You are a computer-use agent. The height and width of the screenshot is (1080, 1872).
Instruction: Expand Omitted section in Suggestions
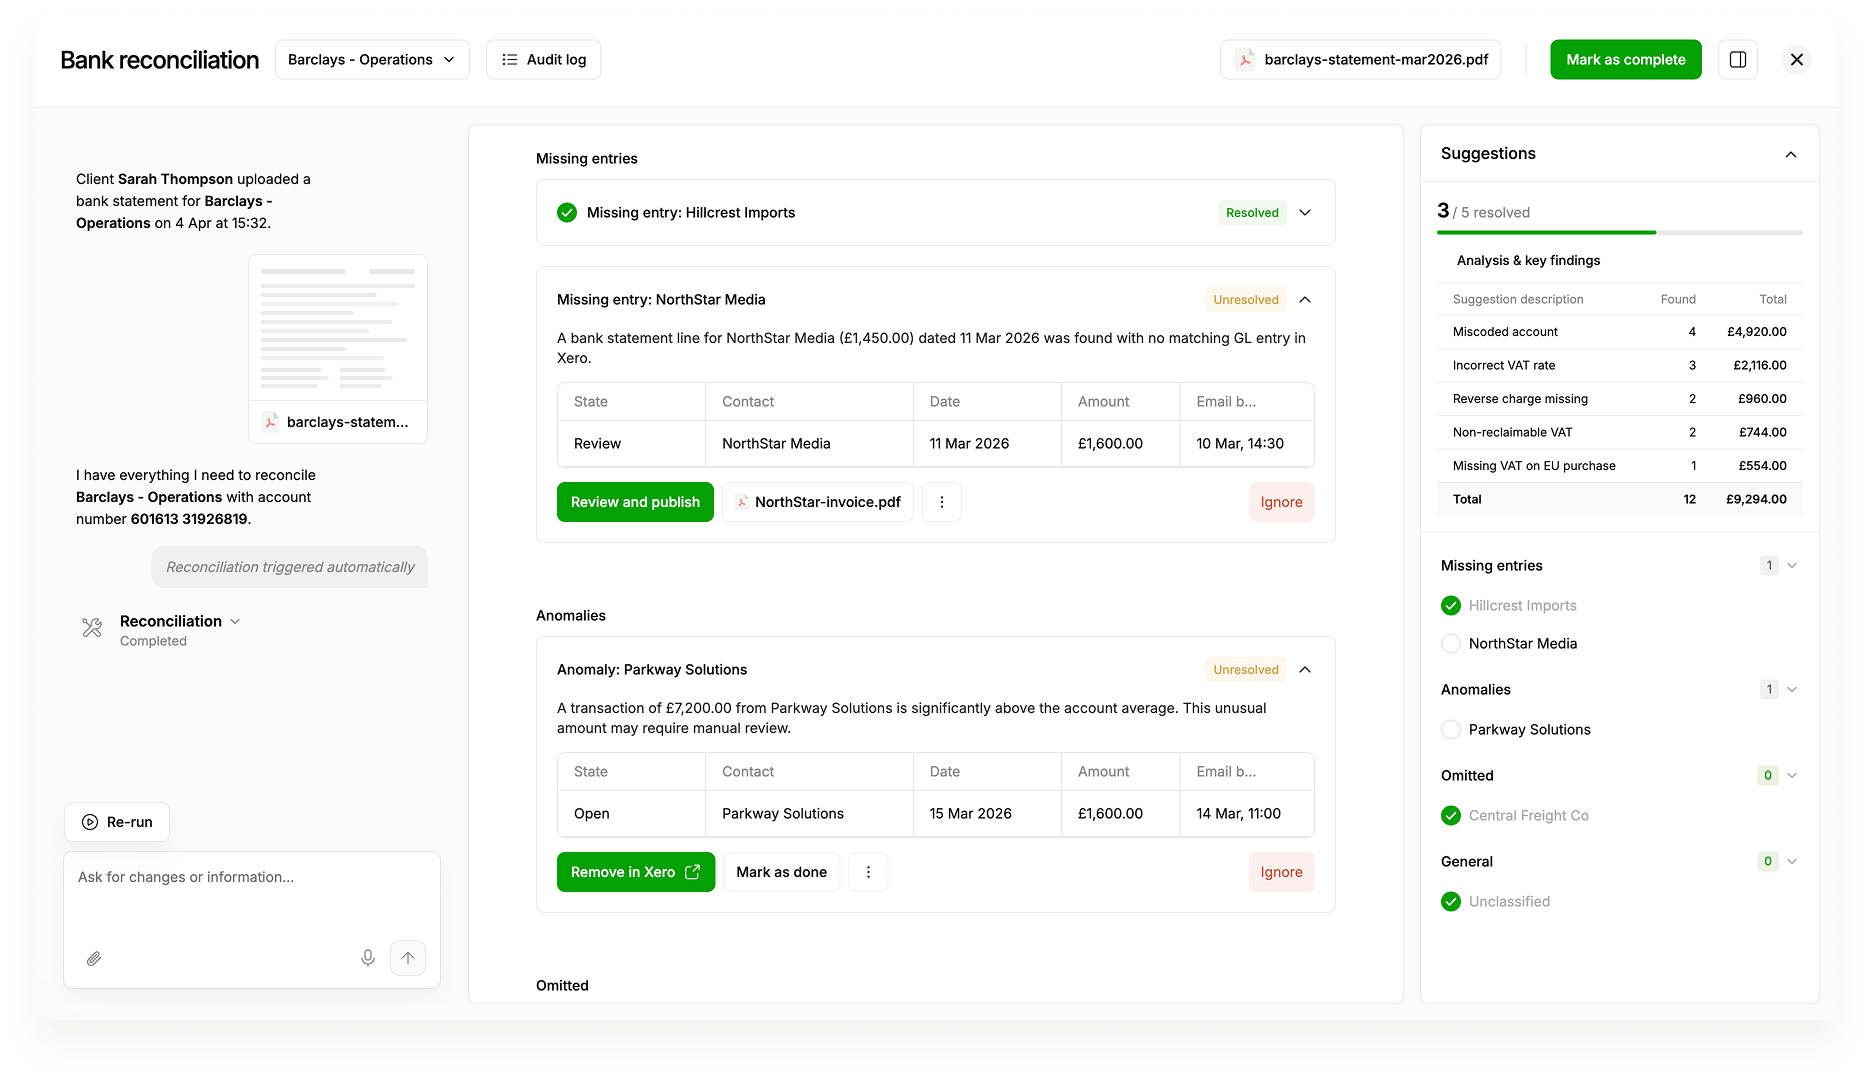1792,776
